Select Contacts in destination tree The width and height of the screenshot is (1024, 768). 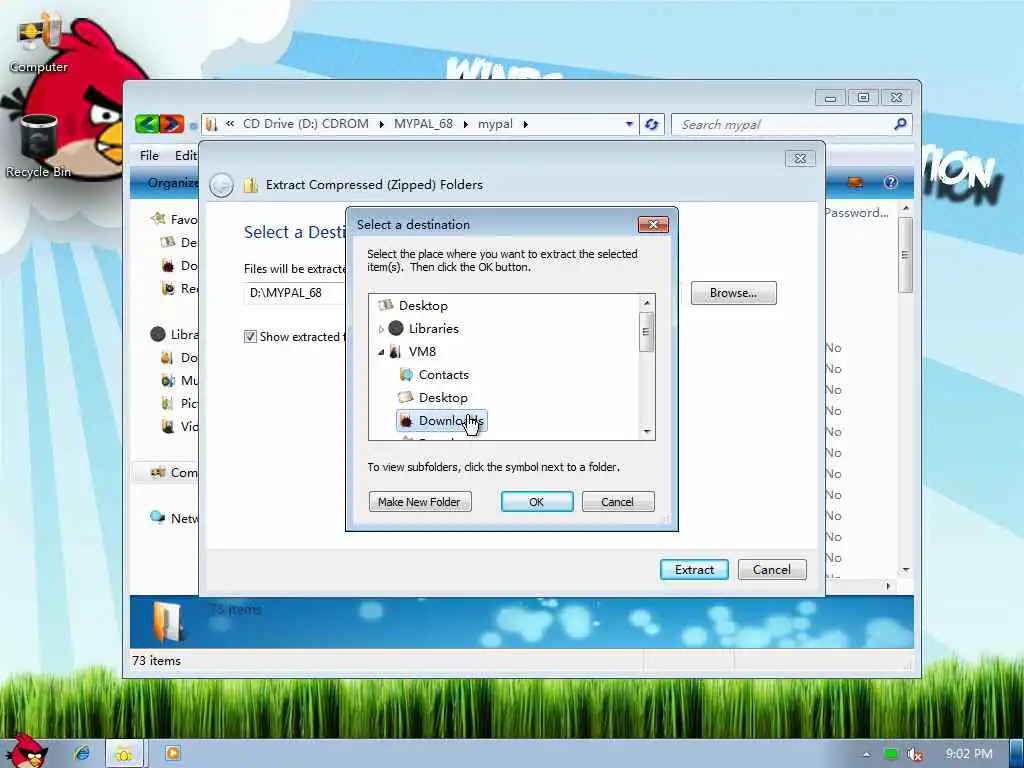point(443,374)
